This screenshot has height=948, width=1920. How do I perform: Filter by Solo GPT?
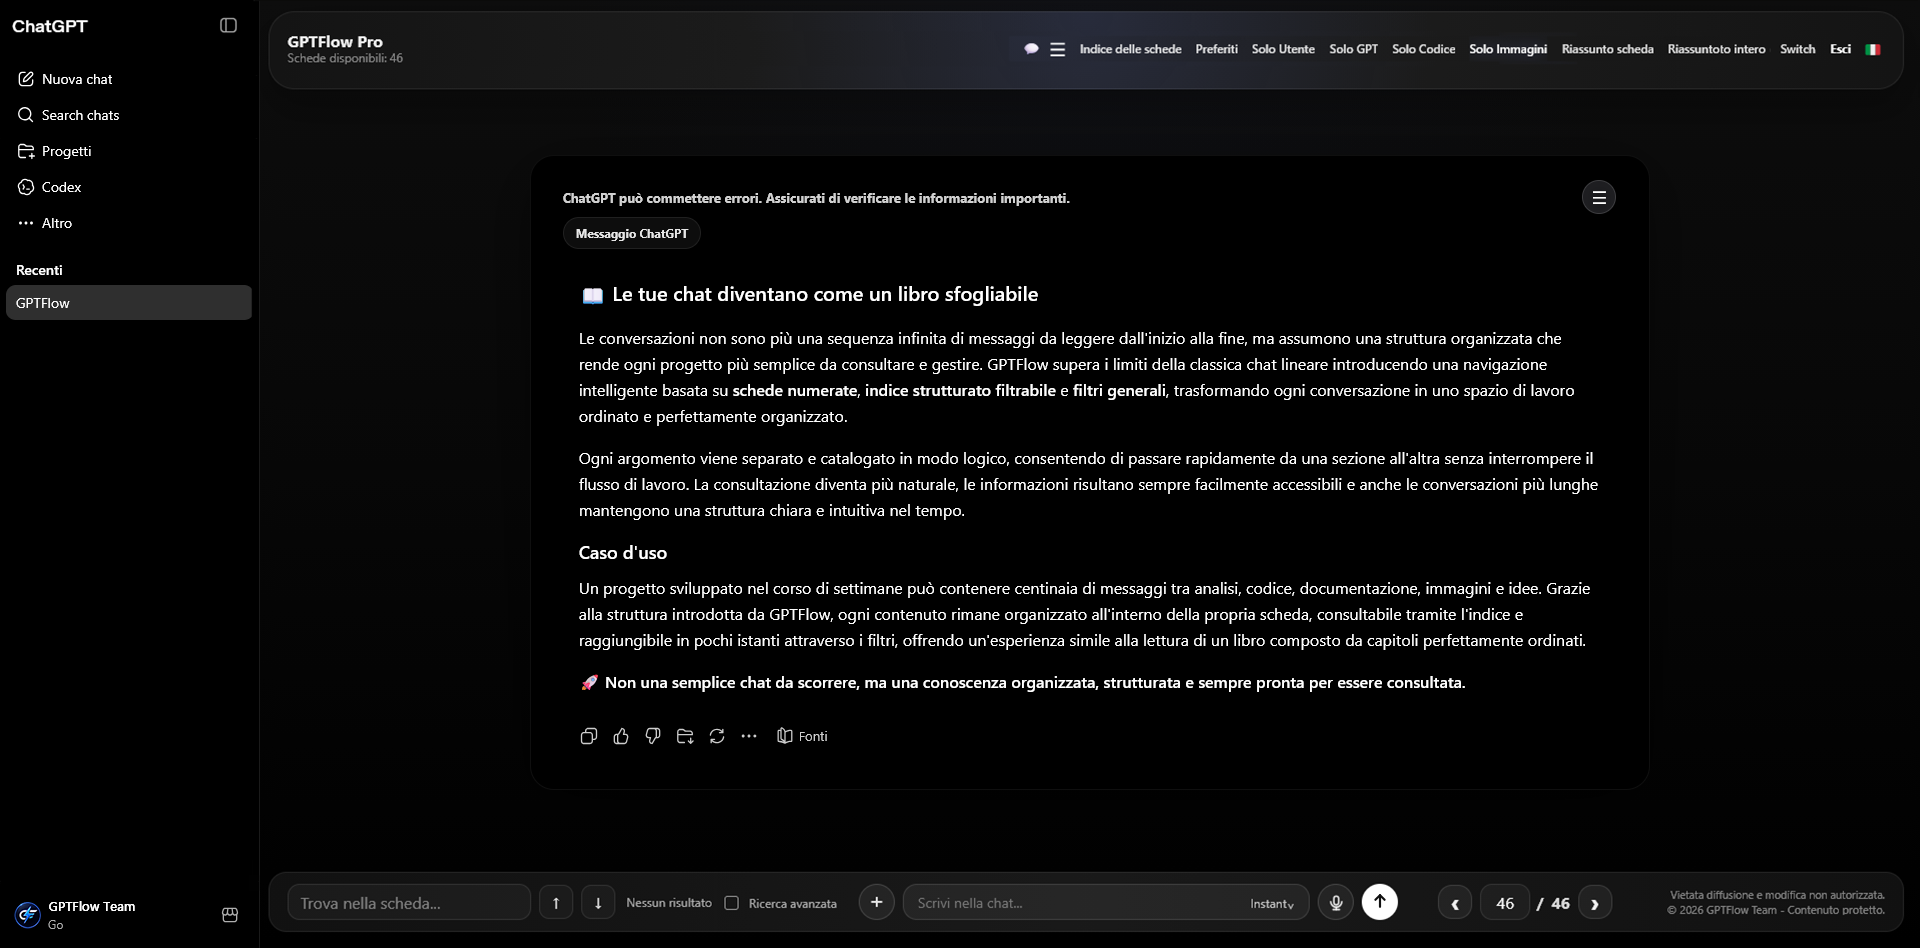pos(1353,49)
